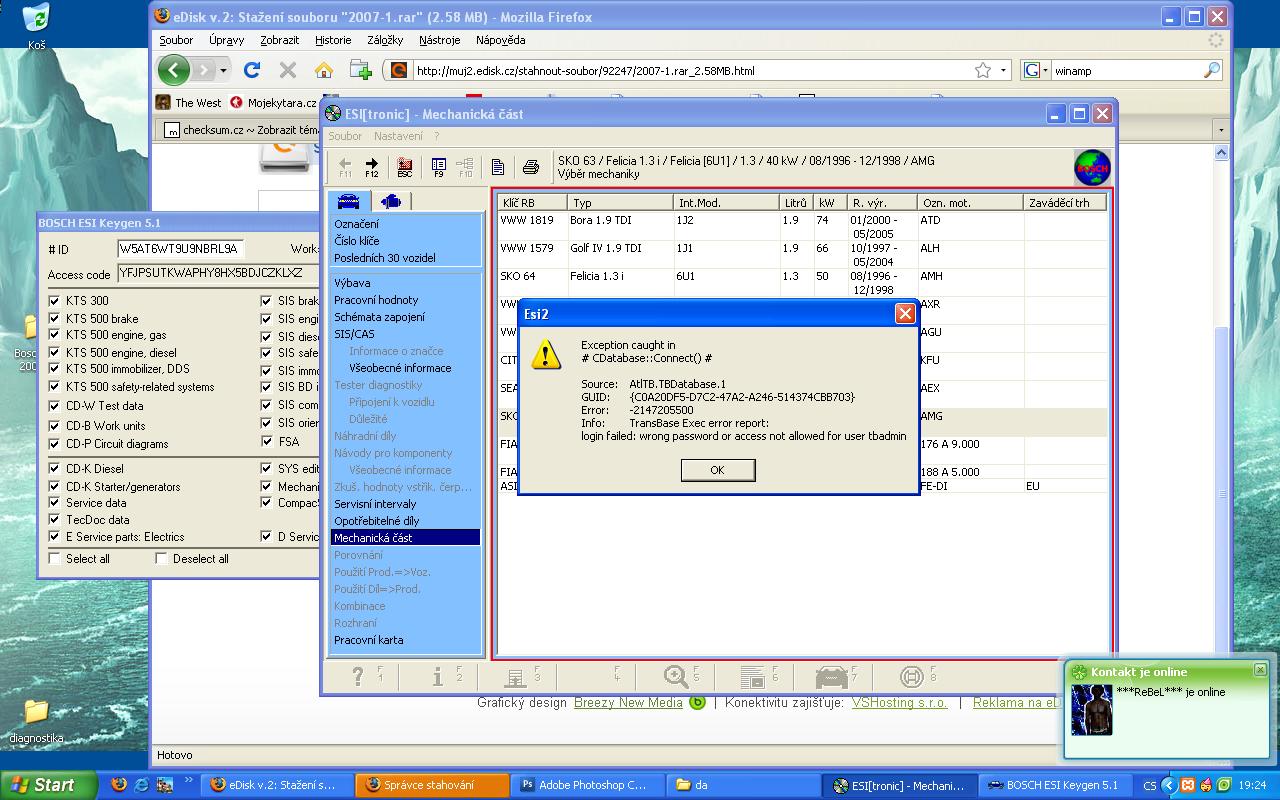This screenshot has height=800, width=1280.
Task: Click the F5 magnifier zoom icon
Action: (677, 677)
